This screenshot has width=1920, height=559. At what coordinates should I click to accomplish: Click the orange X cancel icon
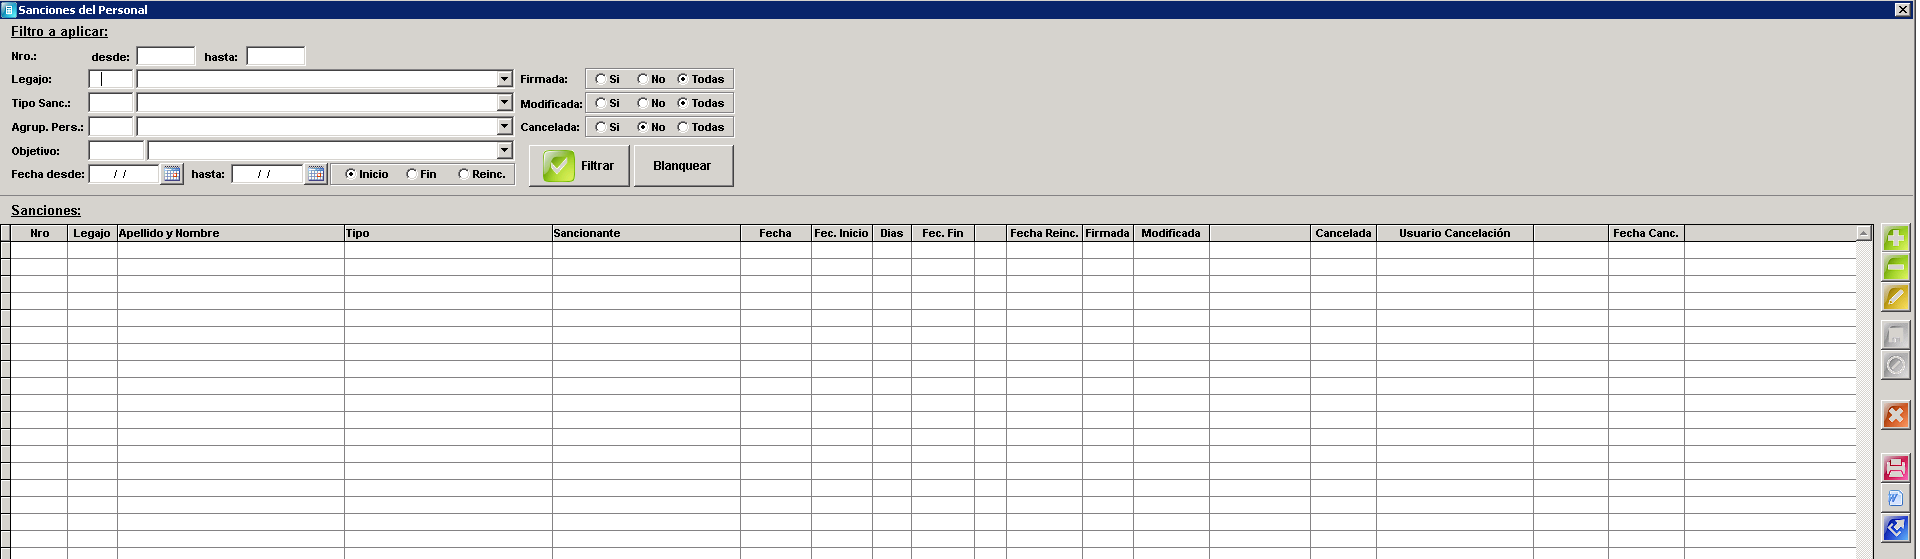click(x=1895, y=415)
